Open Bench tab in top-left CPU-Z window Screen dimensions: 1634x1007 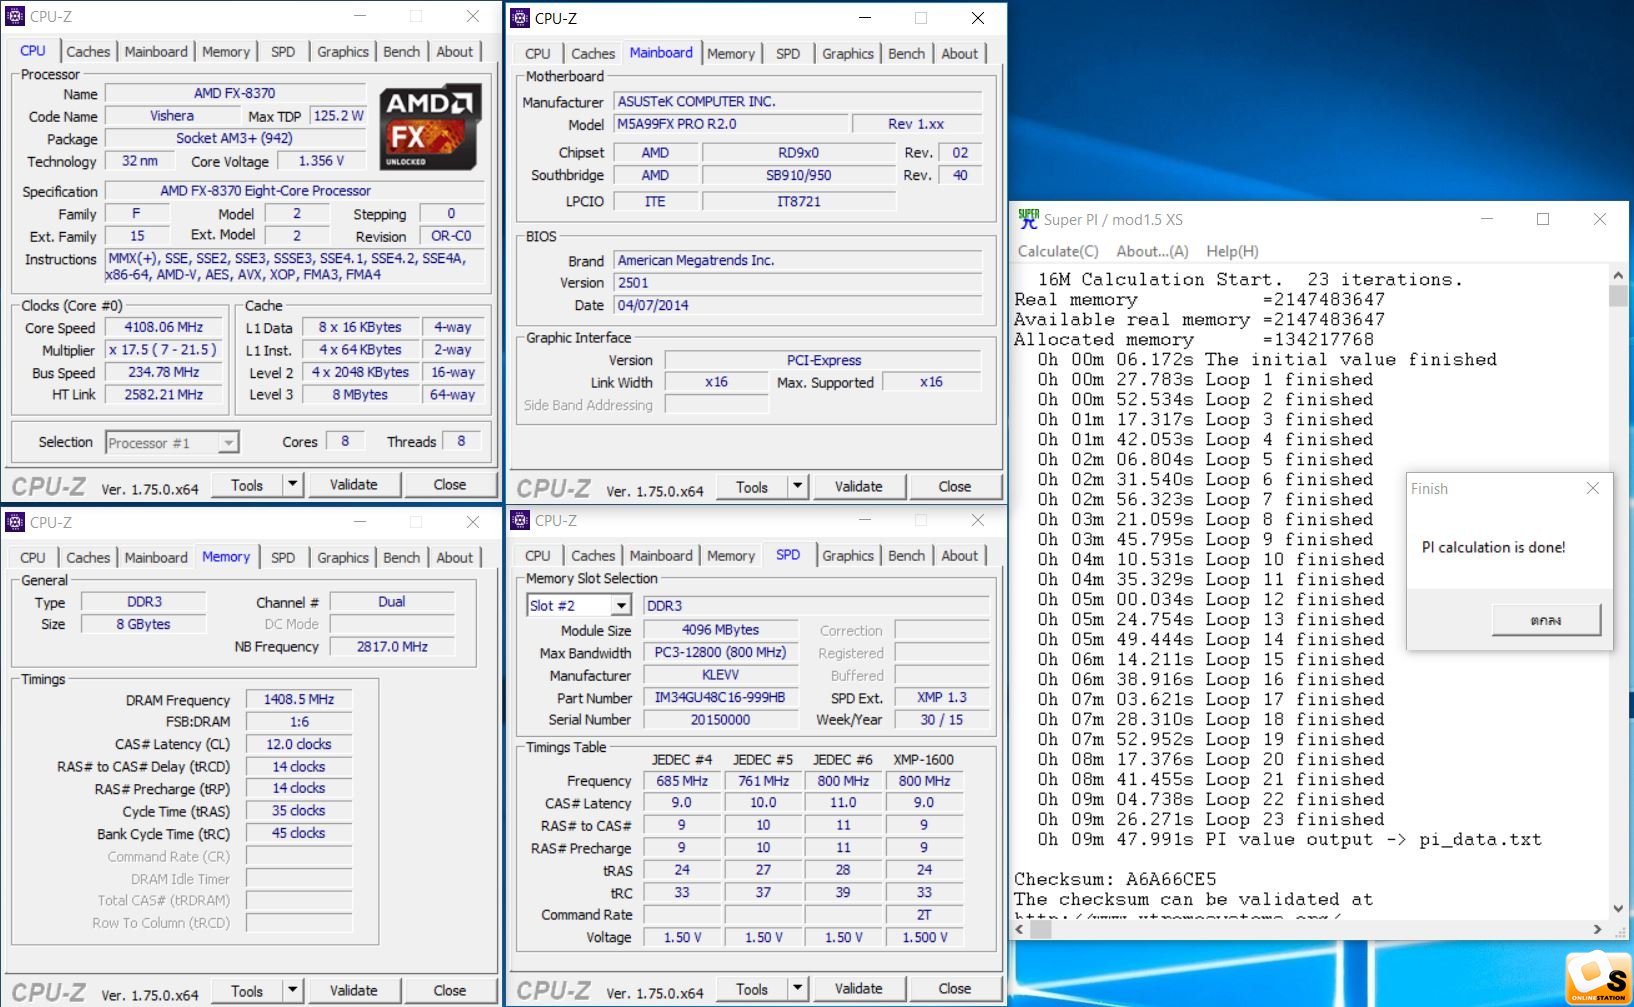(x=402, y=51)
